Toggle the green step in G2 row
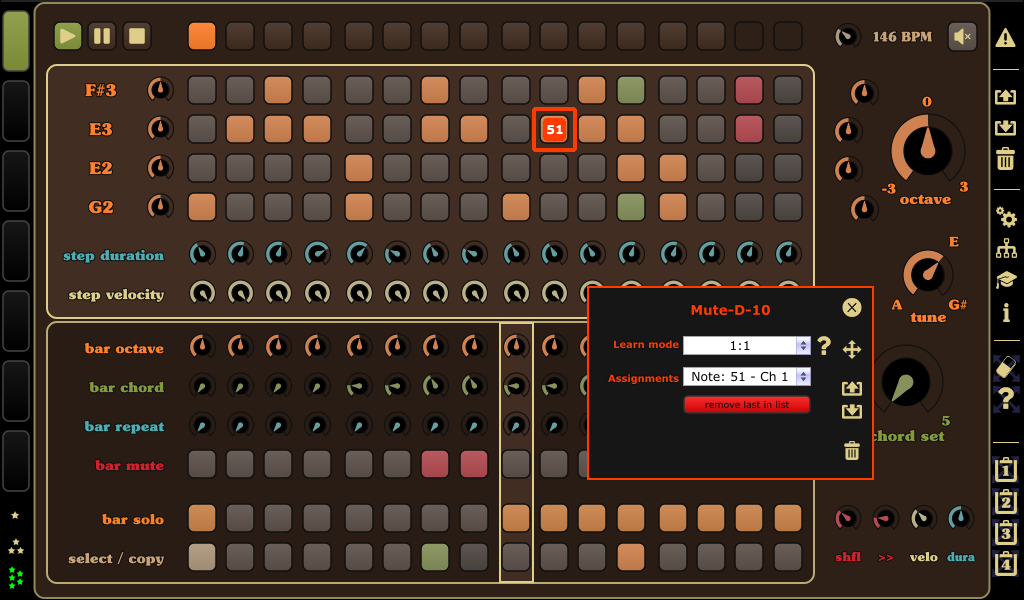This screenshot has width=1024, height=600. (x=631, y=207)
